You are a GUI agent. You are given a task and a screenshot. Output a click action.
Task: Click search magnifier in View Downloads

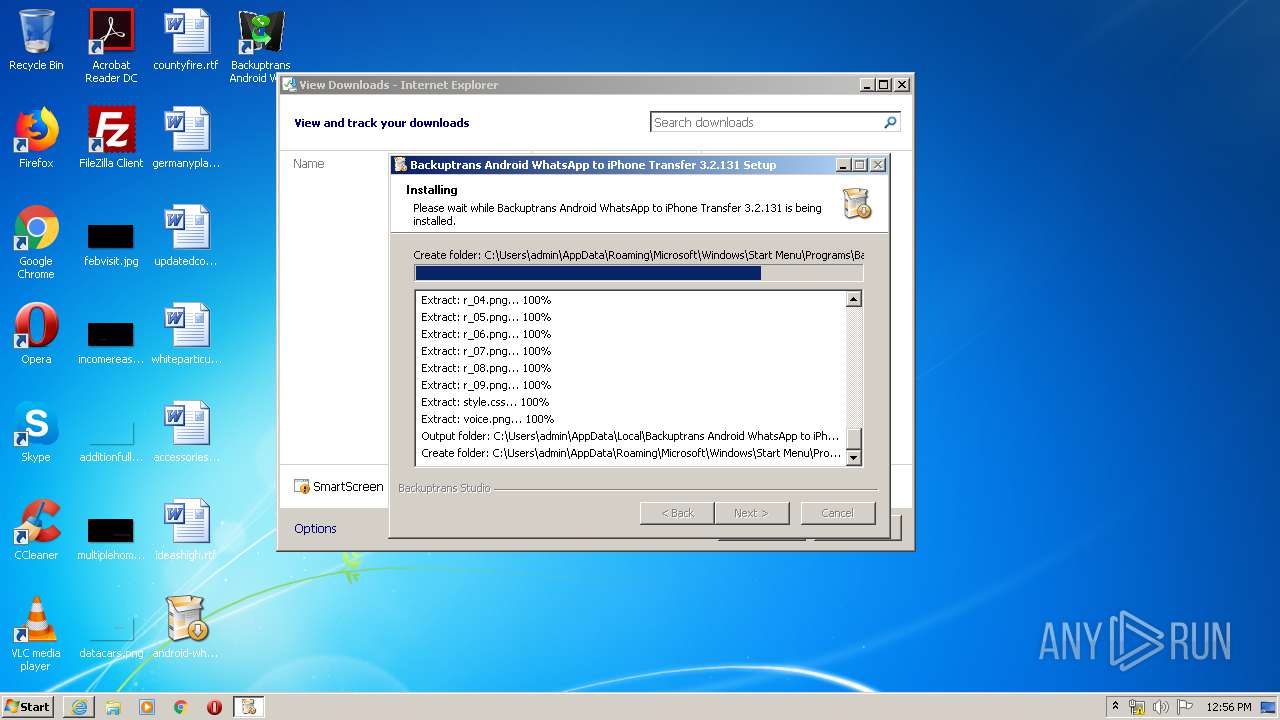pos(890,122)
